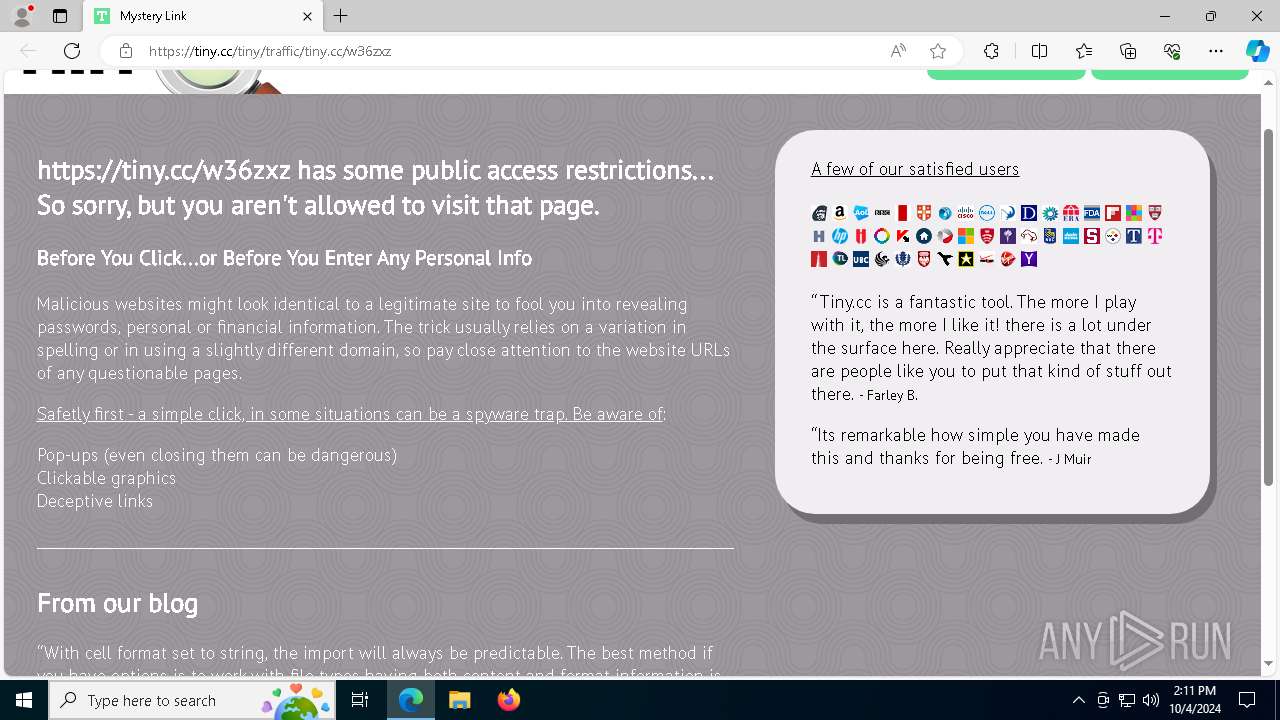1280x720 pixels.
Task: Click 'Pop-ups (even closing them can be dangerous)' text
Action: tap(217, 455)
